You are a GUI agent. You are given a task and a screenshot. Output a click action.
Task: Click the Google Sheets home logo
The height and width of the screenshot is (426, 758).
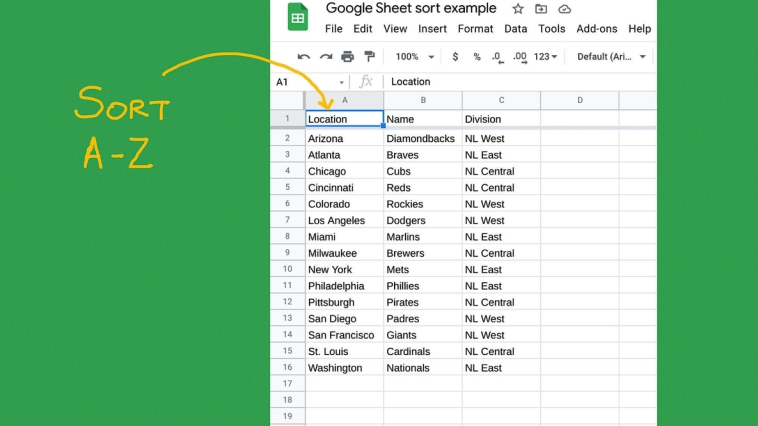298,18
